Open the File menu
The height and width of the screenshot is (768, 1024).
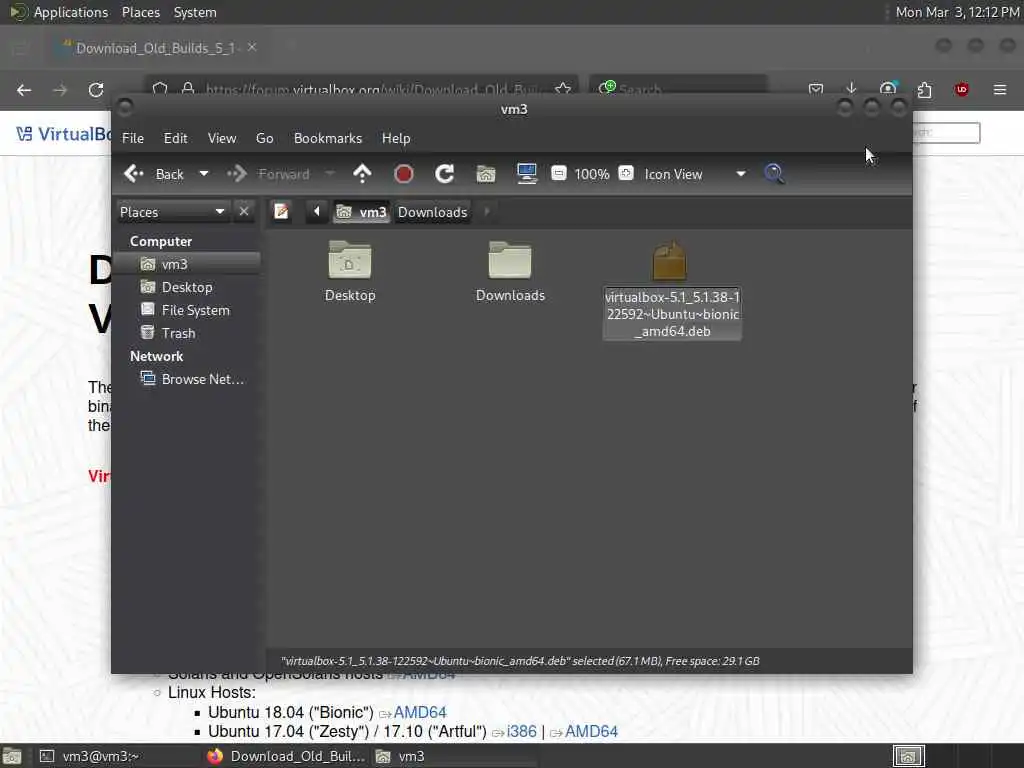(x=133, y=138)
